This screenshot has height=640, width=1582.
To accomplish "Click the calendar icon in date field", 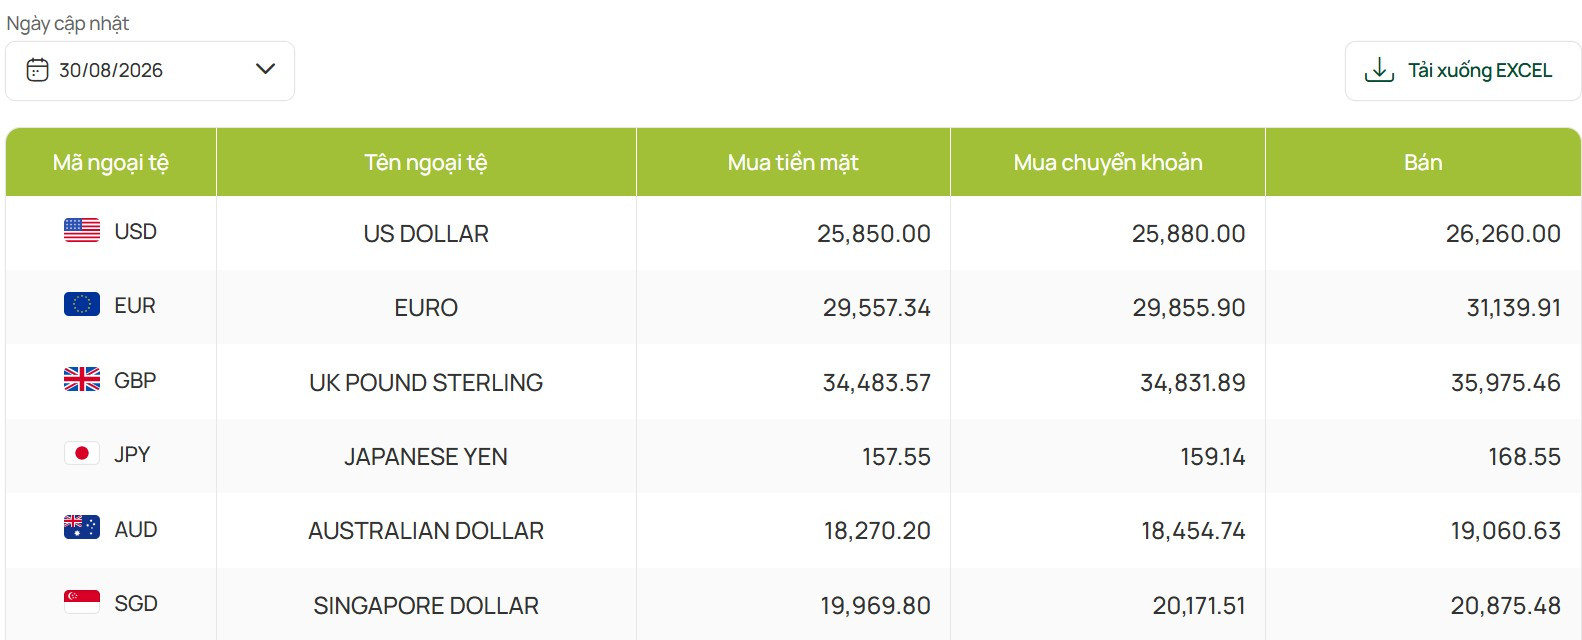I will [37, 70].
